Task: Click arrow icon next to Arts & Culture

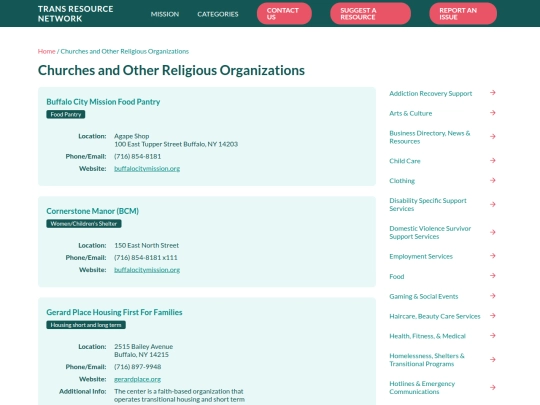Action: [493, 113]
